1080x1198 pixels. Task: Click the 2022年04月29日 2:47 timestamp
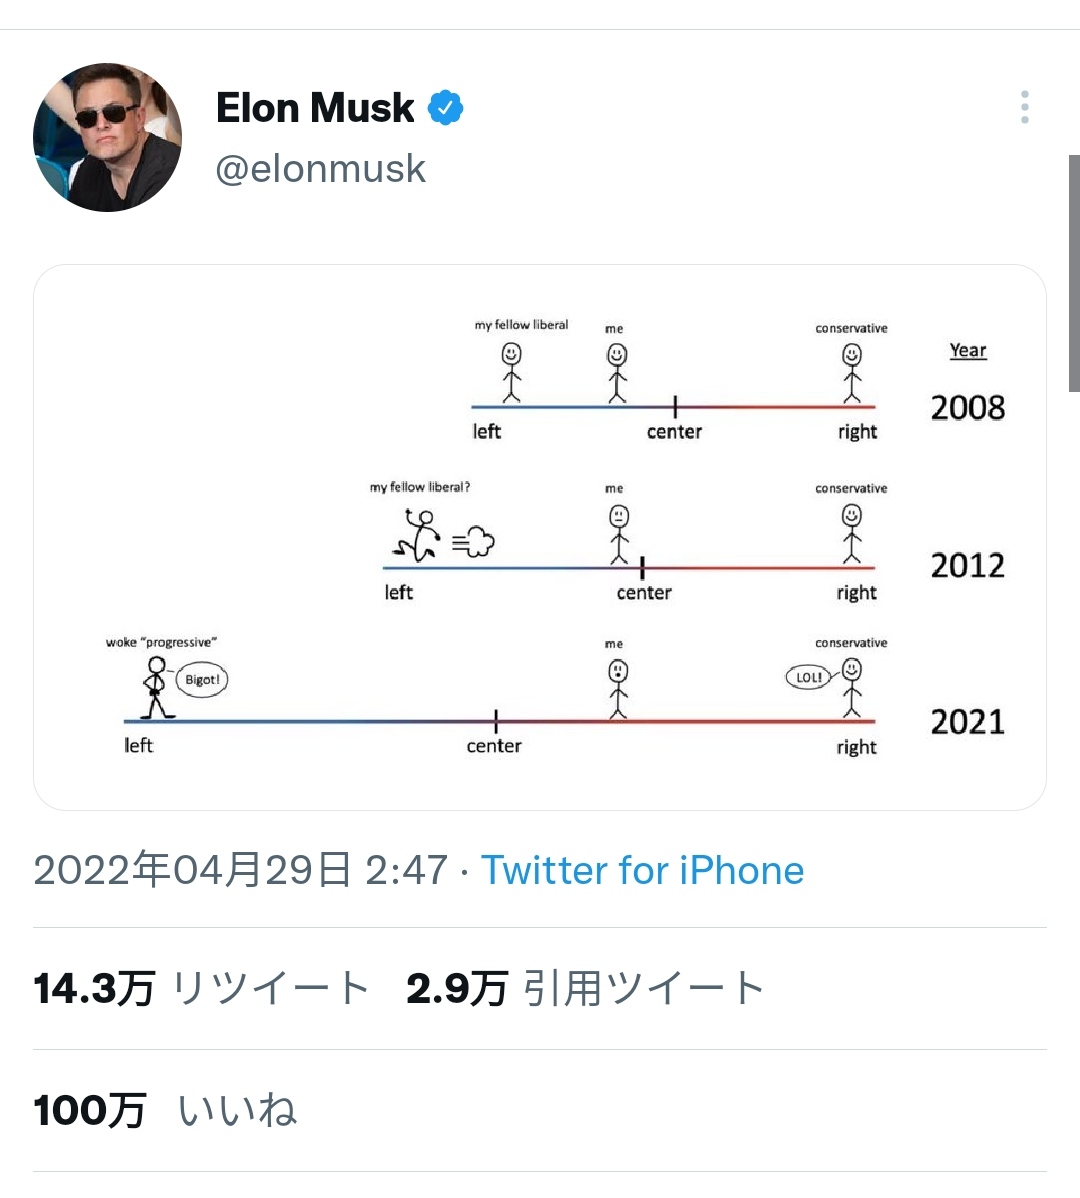(x=240, y=870)
